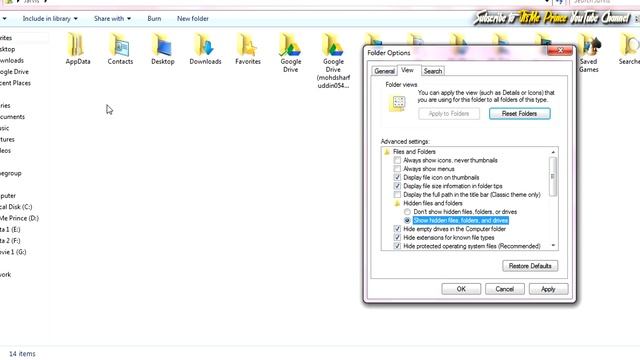Click the Advanced settings scrollbar thumb
640x360 pixels.
point(553,177)
